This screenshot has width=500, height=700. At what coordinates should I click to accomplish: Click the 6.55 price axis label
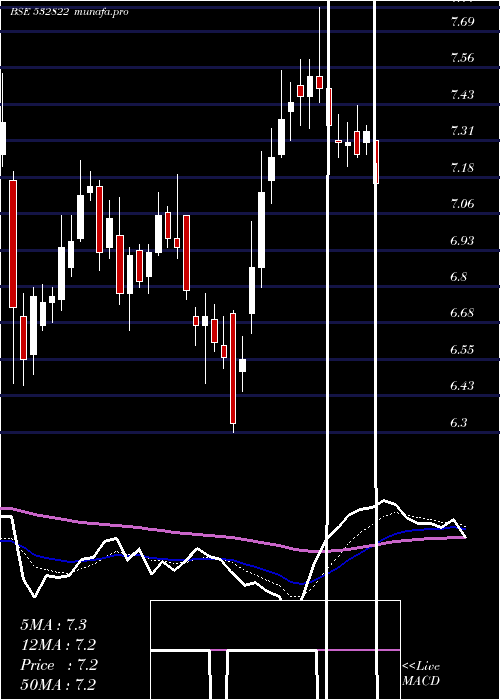(x=462, y=349)
